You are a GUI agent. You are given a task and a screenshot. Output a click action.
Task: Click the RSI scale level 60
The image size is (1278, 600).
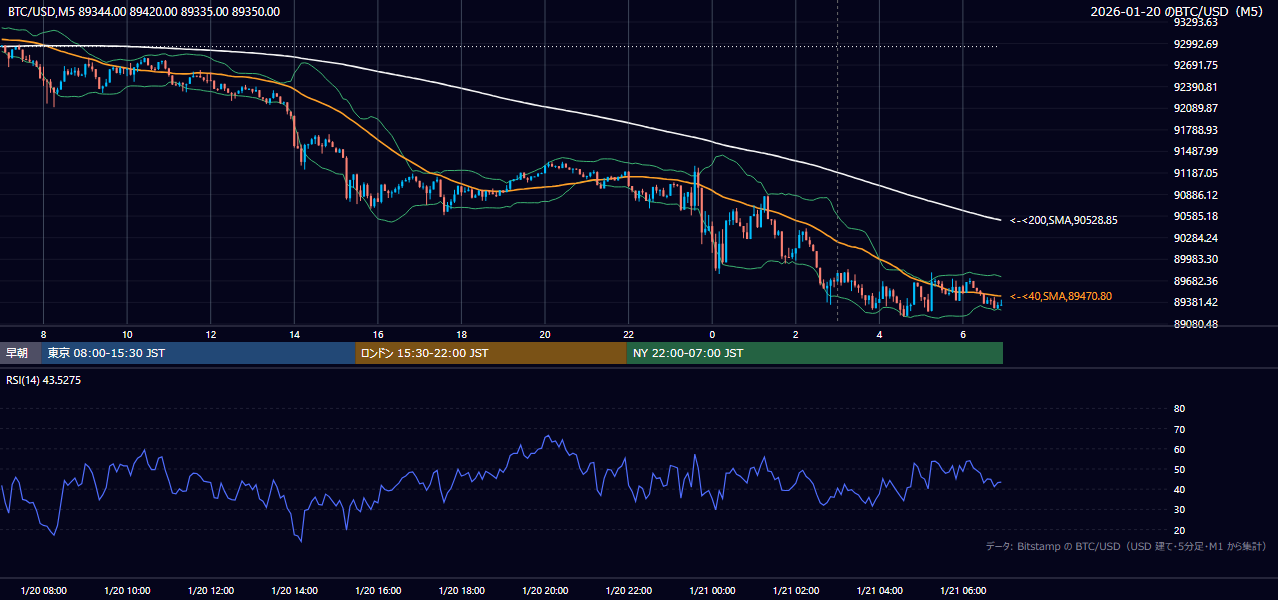click(x=1180, y=449)
